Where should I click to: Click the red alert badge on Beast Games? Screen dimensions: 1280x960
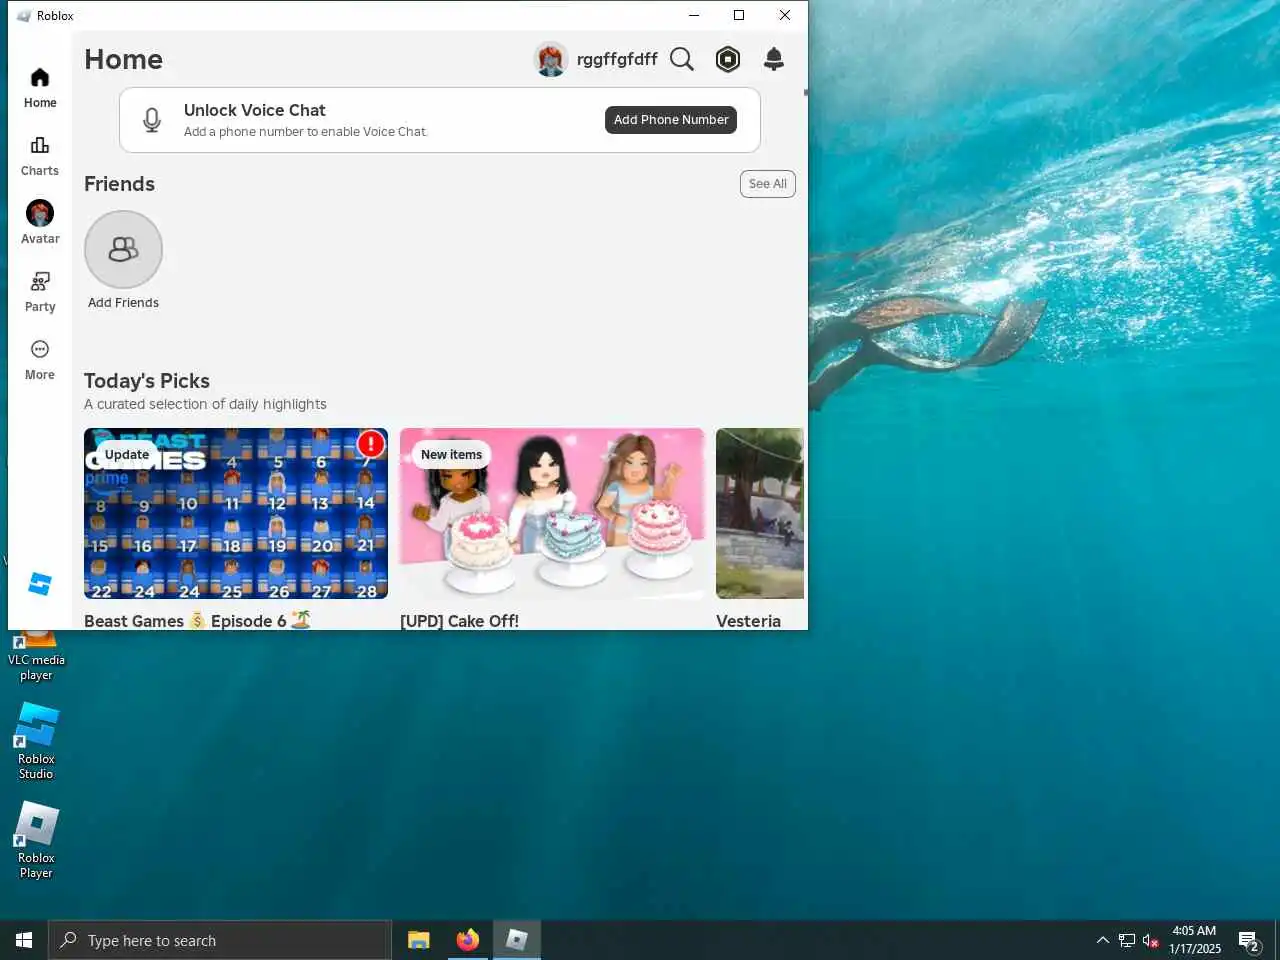[371, 443]
